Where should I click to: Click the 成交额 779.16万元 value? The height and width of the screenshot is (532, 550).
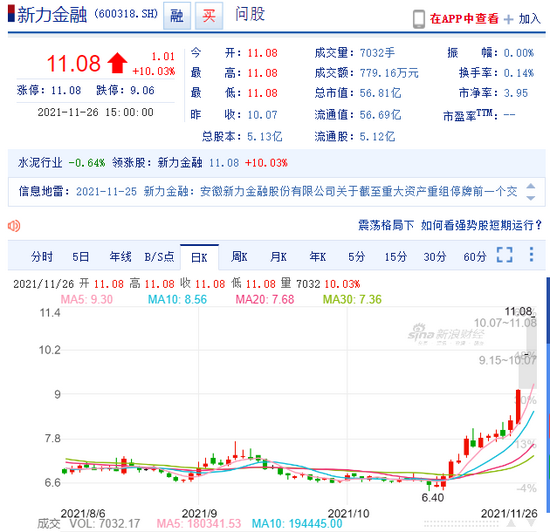point(389,73)
